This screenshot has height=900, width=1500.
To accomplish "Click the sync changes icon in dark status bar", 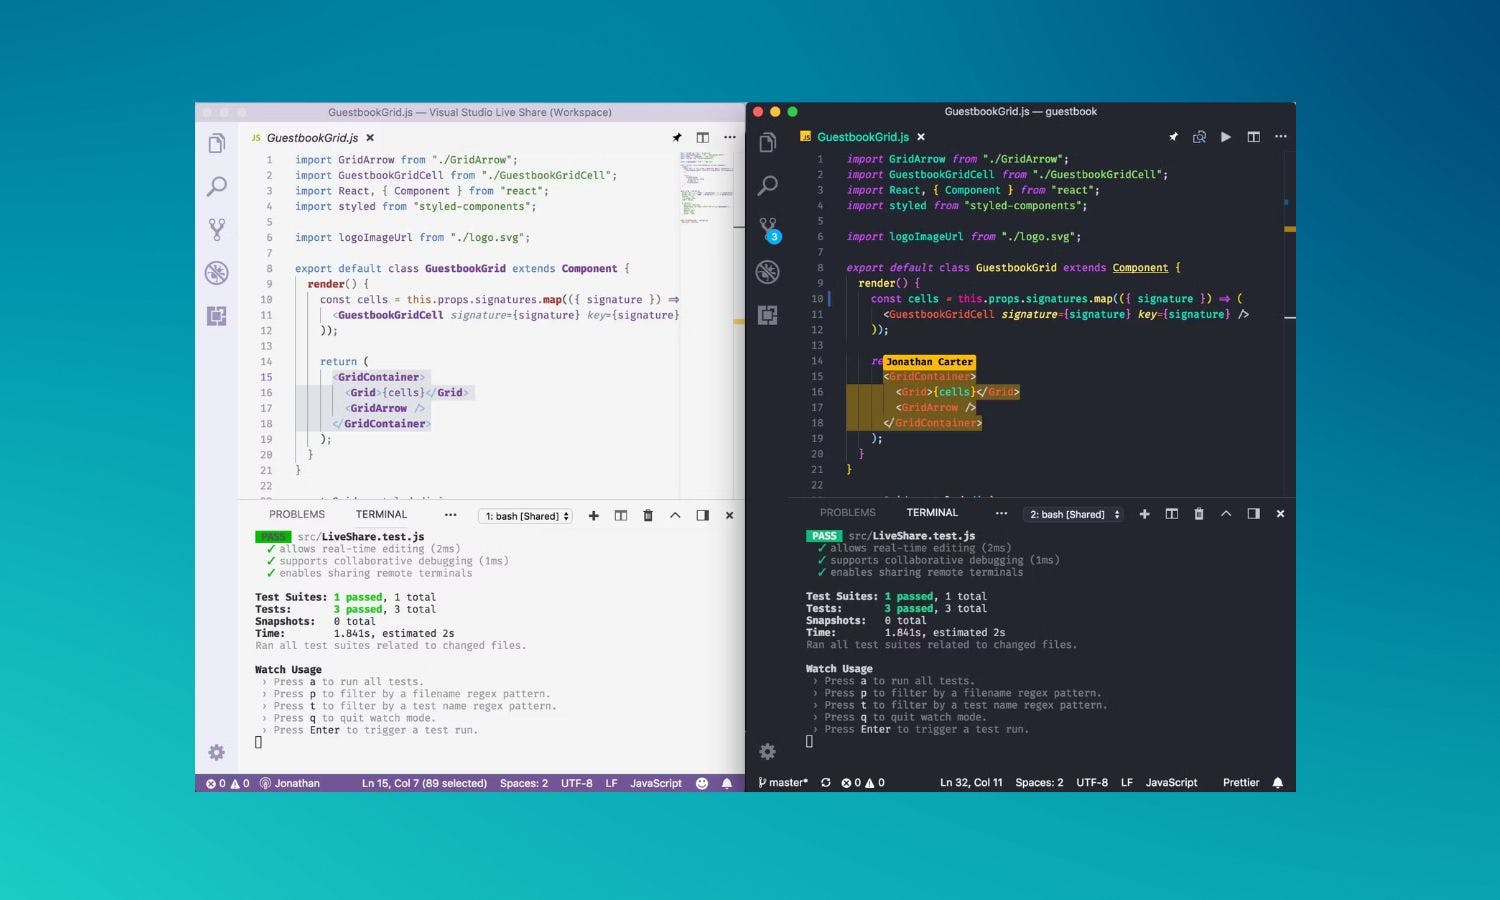I will (x=826, y=783).
